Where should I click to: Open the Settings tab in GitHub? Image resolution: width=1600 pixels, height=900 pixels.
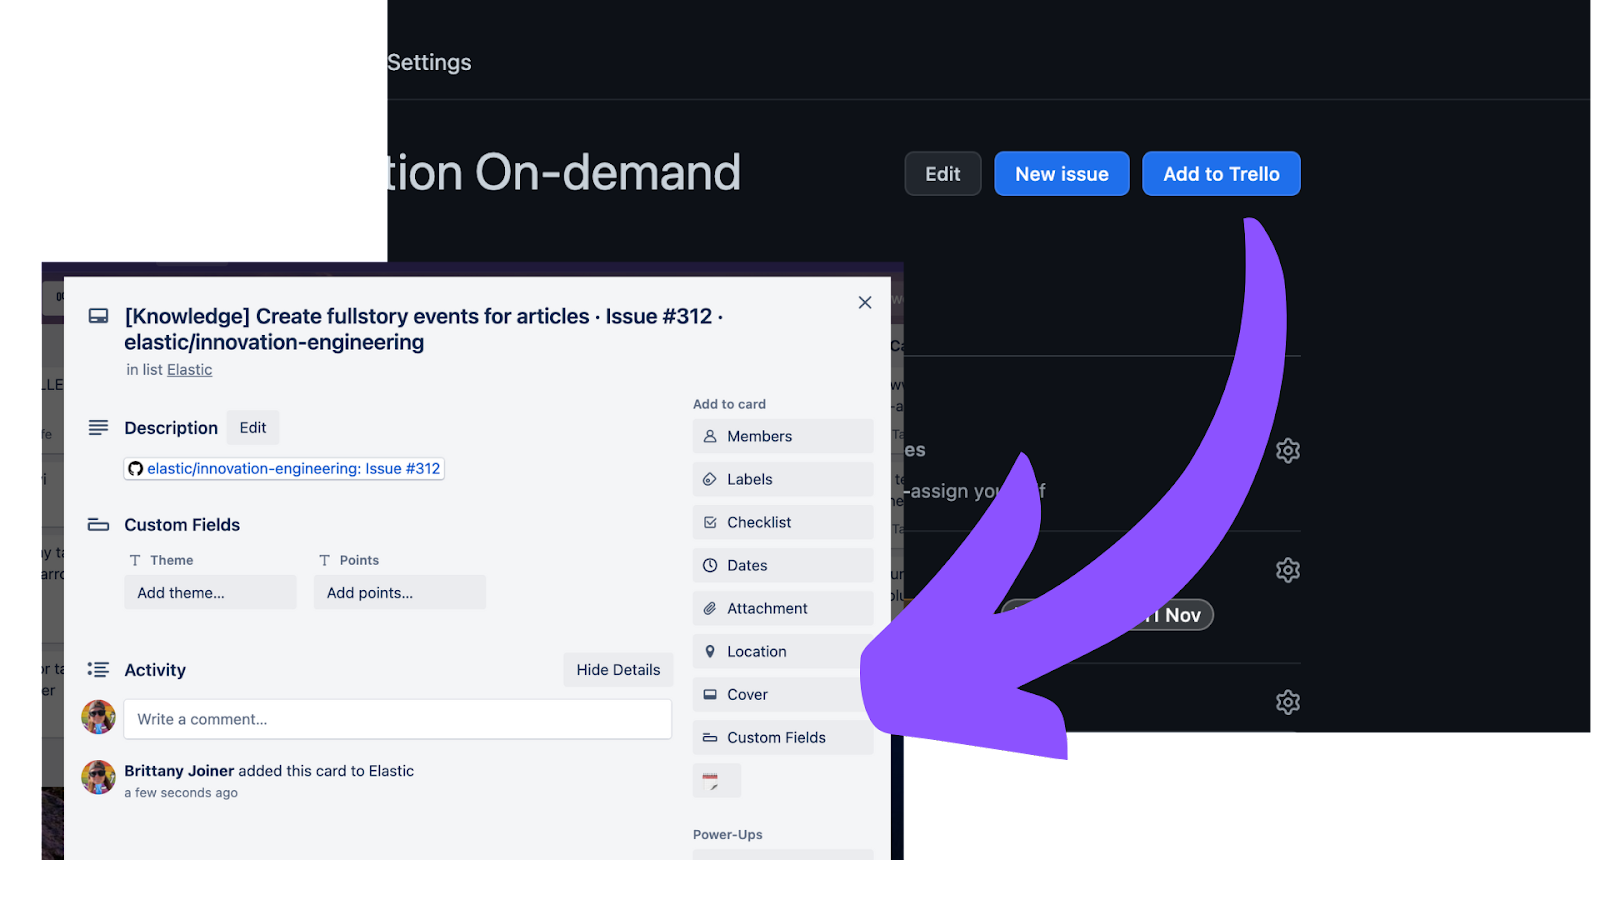coord(429,62)
